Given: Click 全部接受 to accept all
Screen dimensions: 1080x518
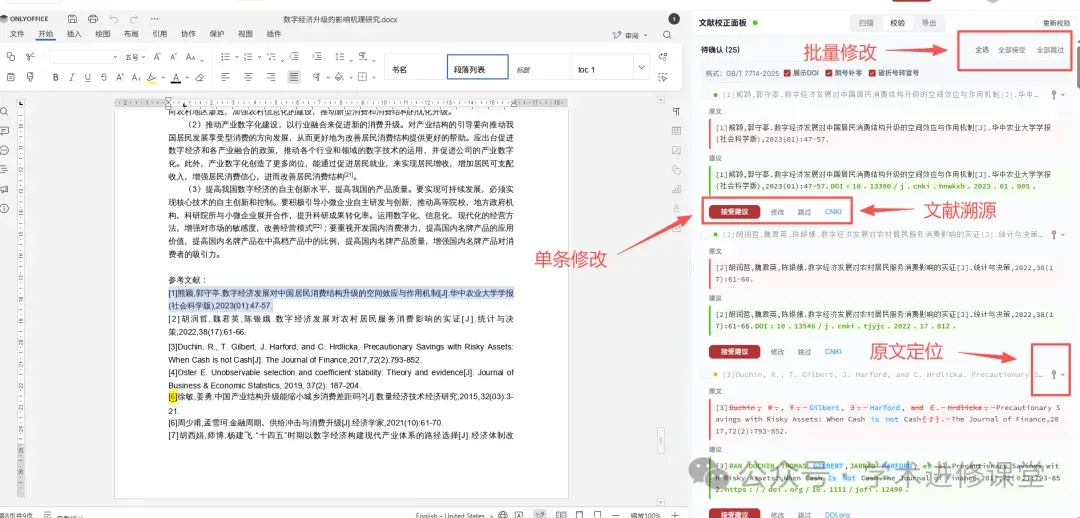Looking at the screenshot, I should [1012, 50].
